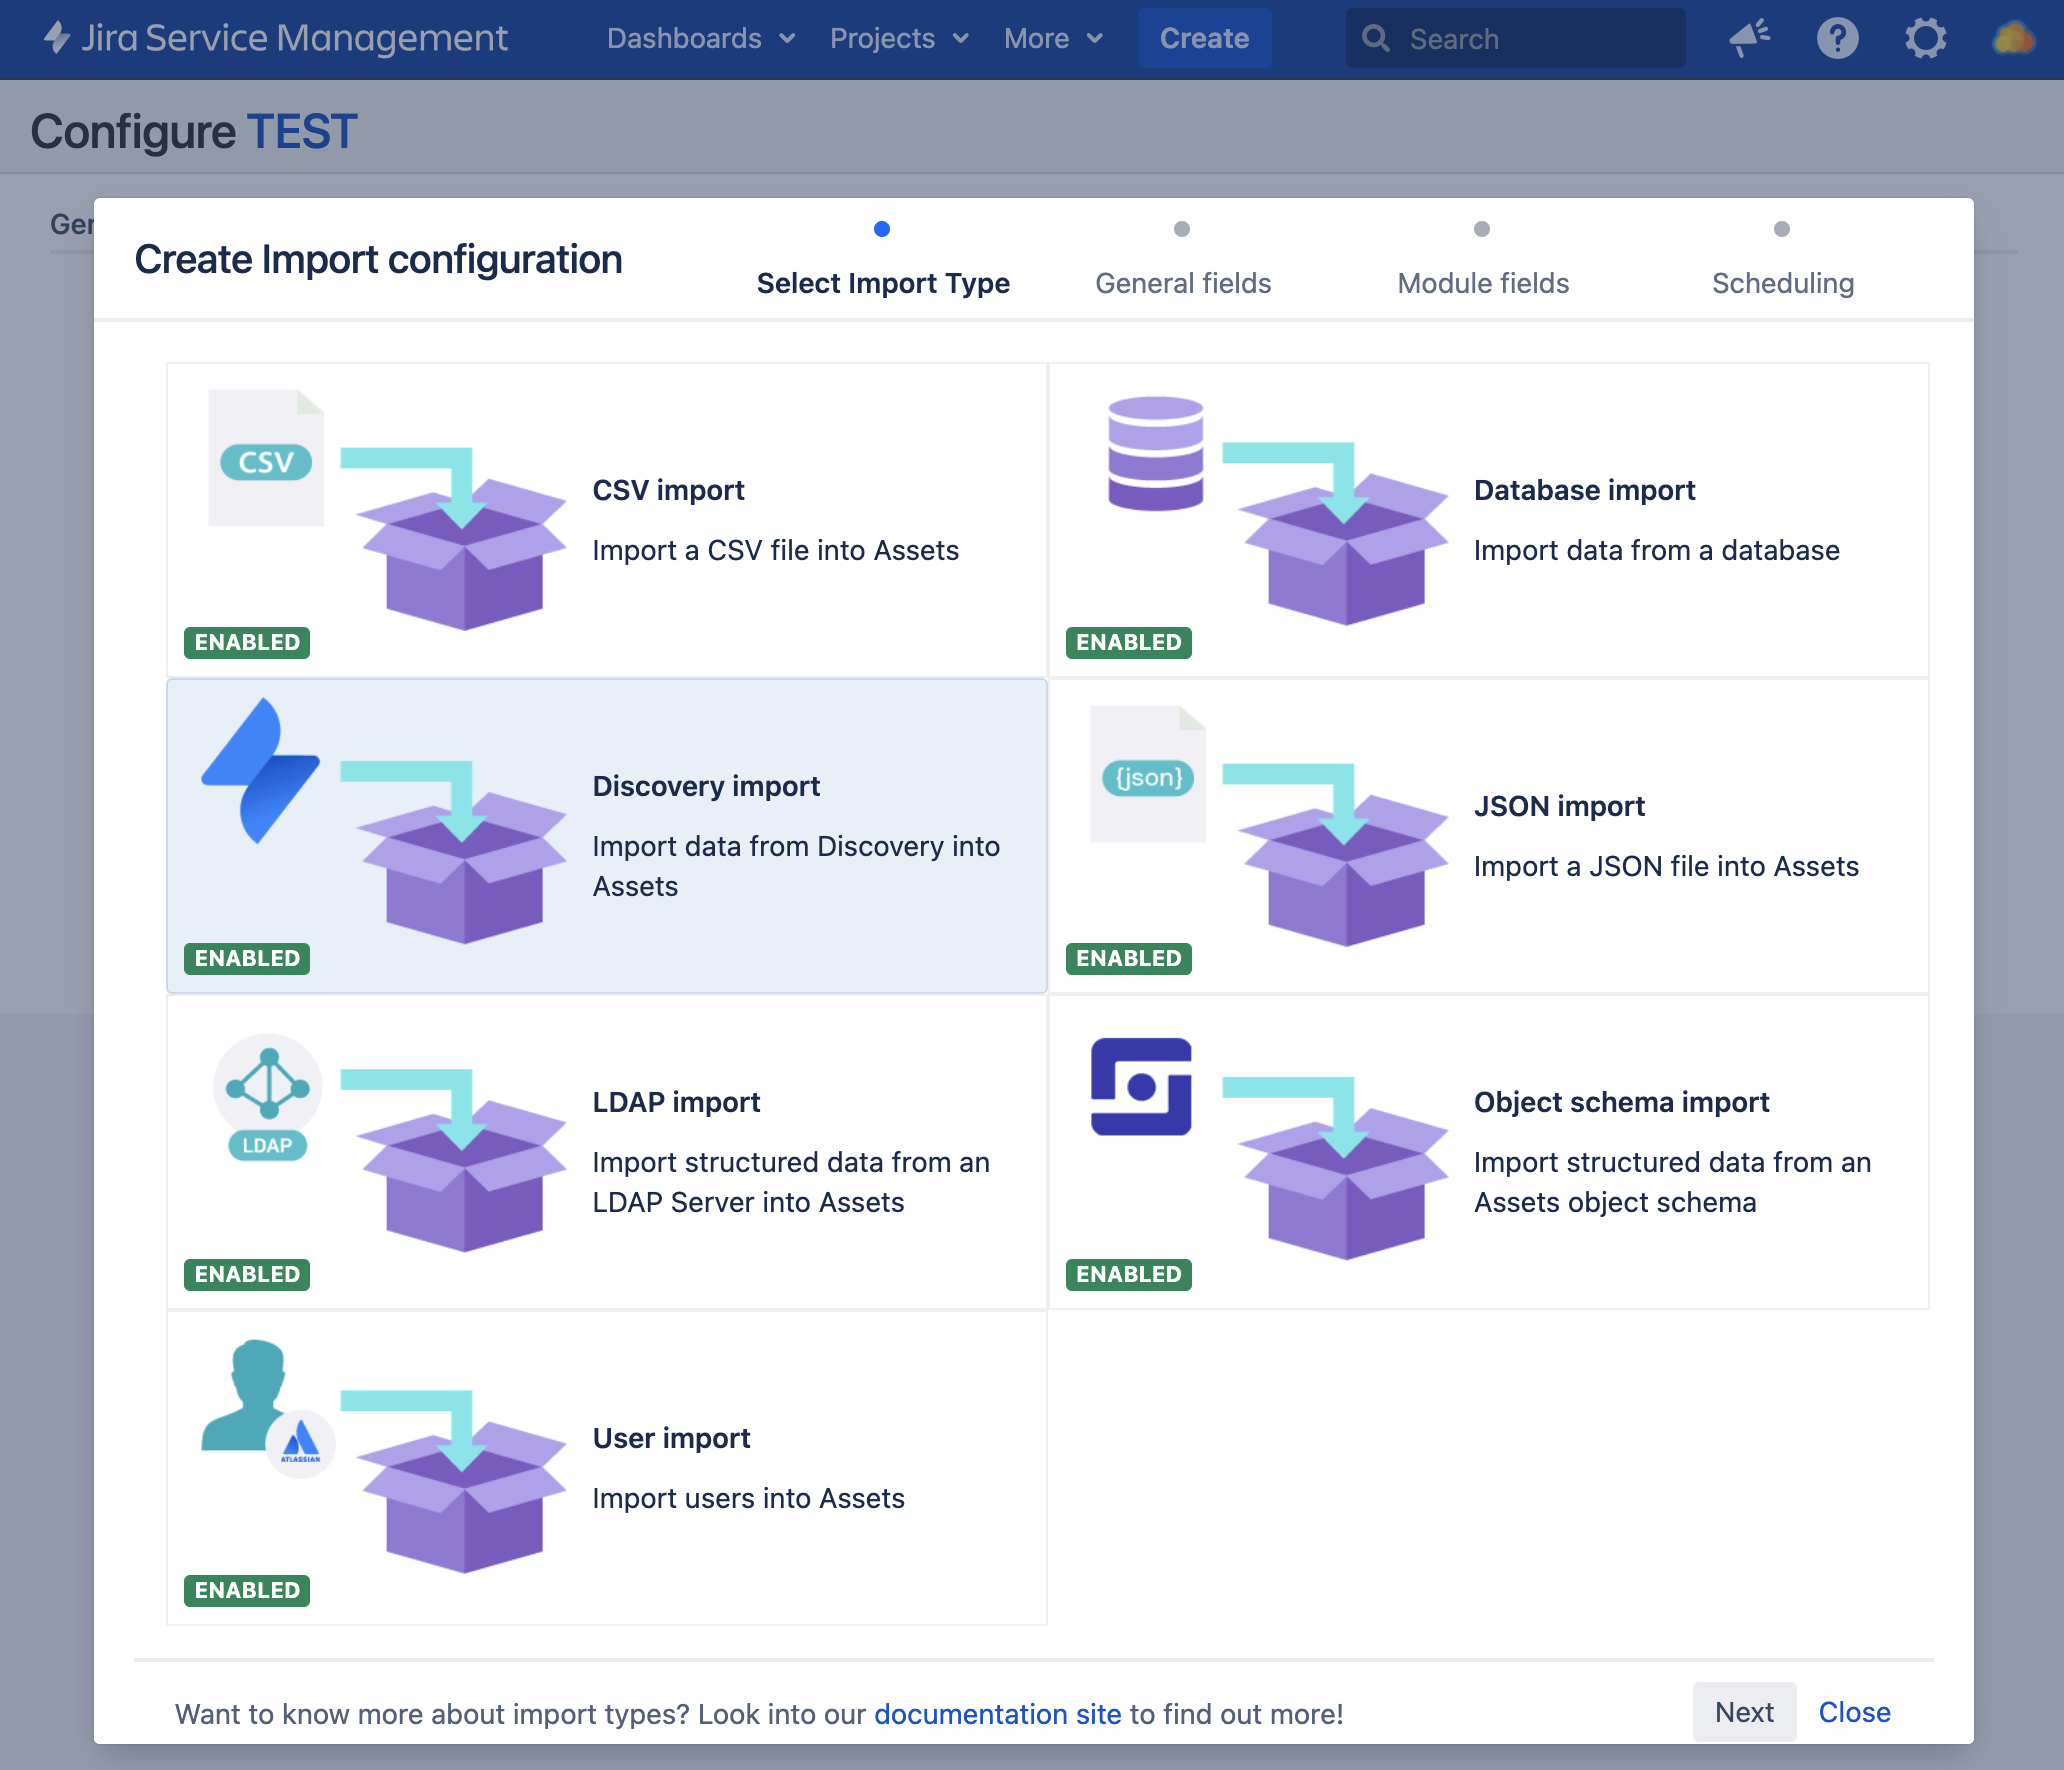
Task: Click 'Import users into Assets' description
Action: coord(748,1498)
